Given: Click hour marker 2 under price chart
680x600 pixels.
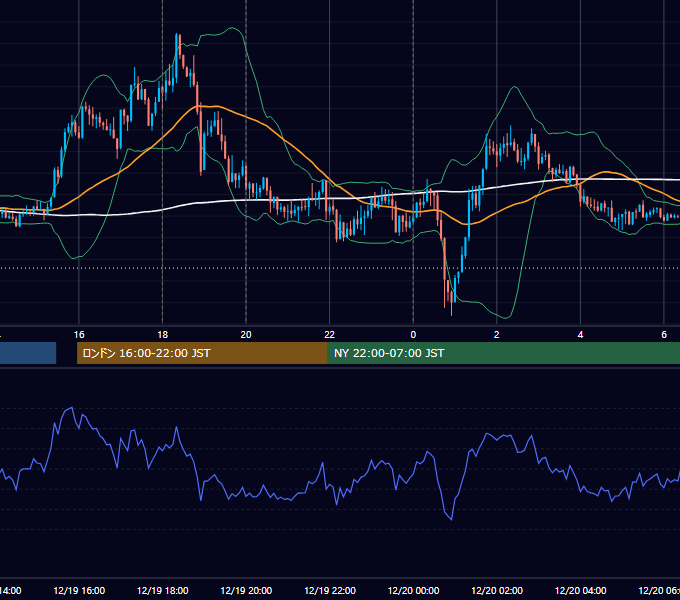Looking at the screenshot, I should click(x=497, y=335).
